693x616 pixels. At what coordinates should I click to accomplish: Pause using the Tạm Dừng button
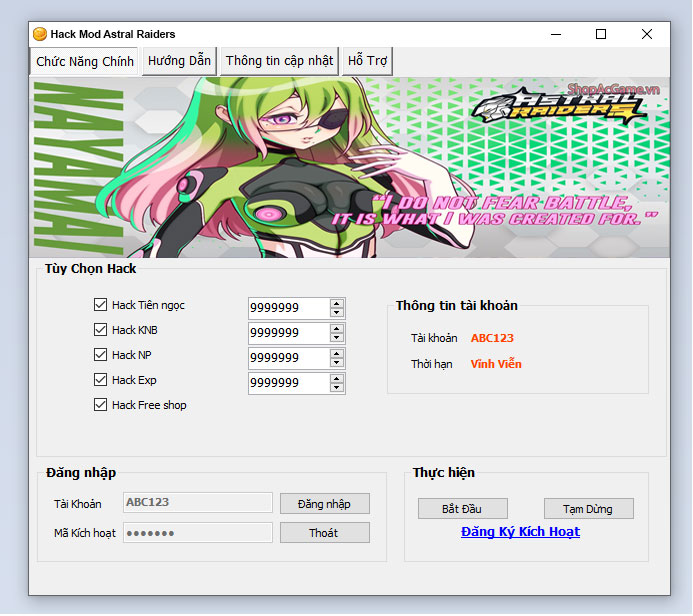coord(588,509)
